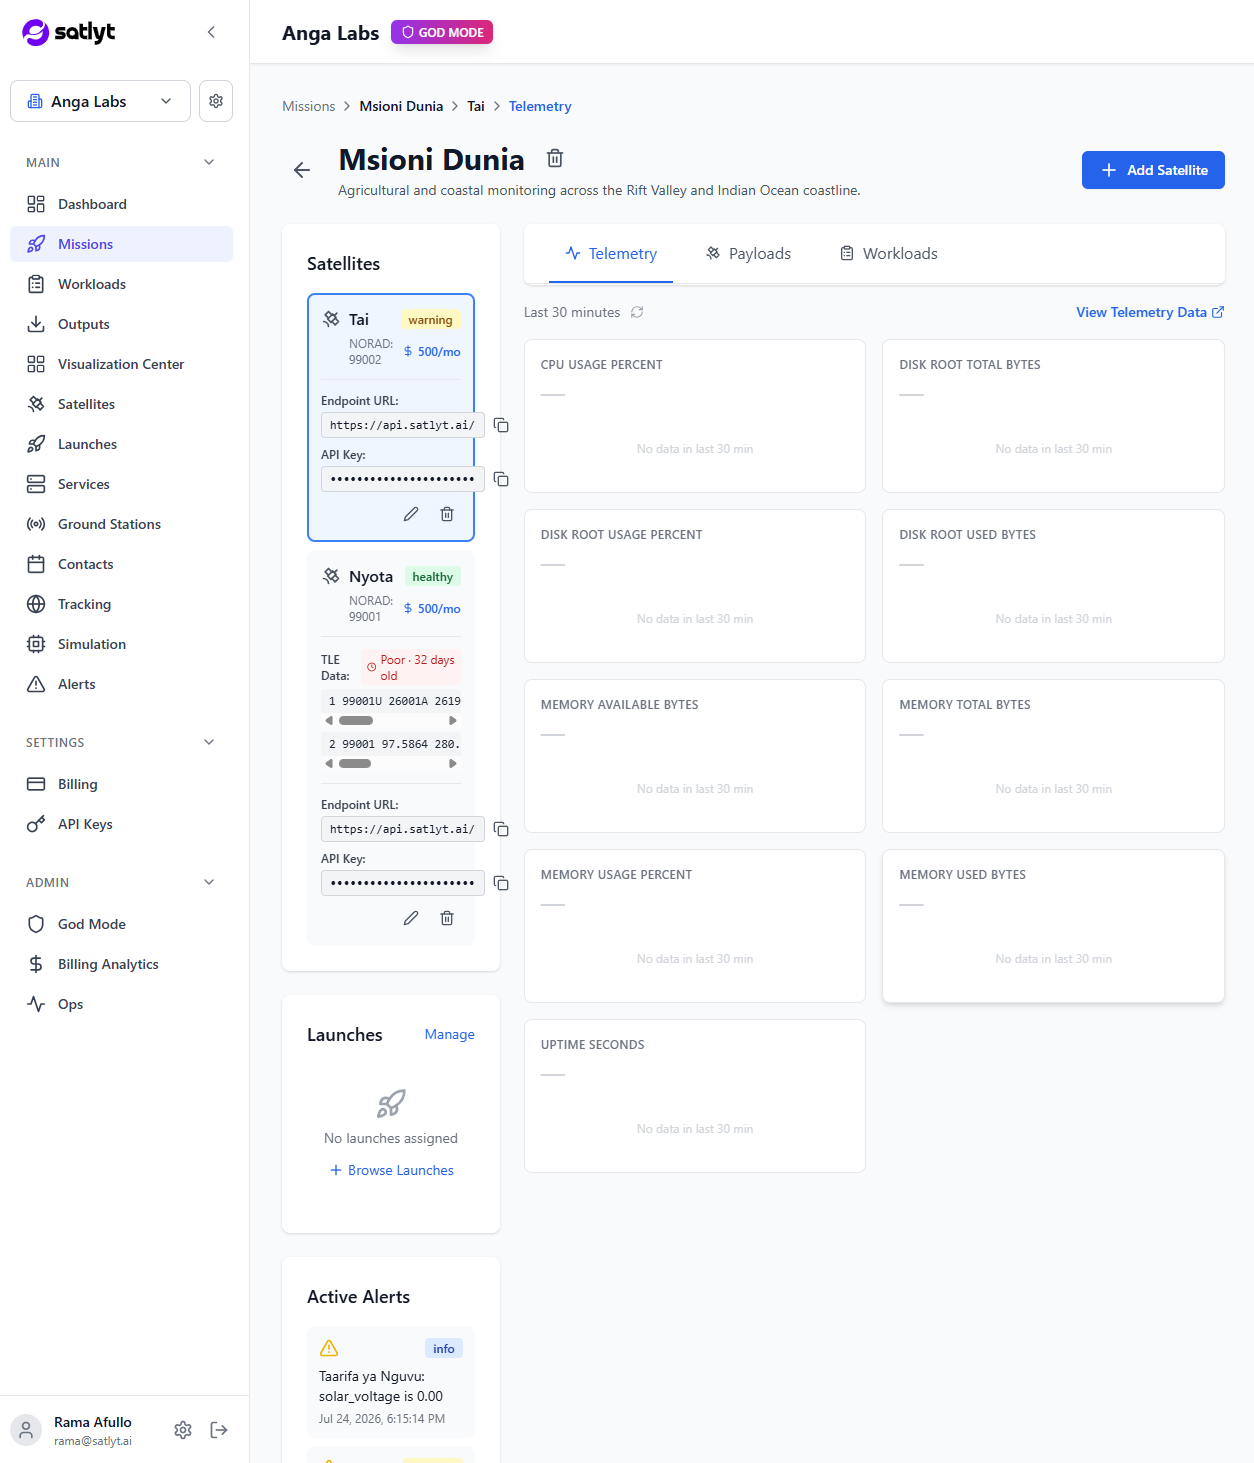Click the satlyt logo
The image size is (1254, 1463).
[69, 32]
